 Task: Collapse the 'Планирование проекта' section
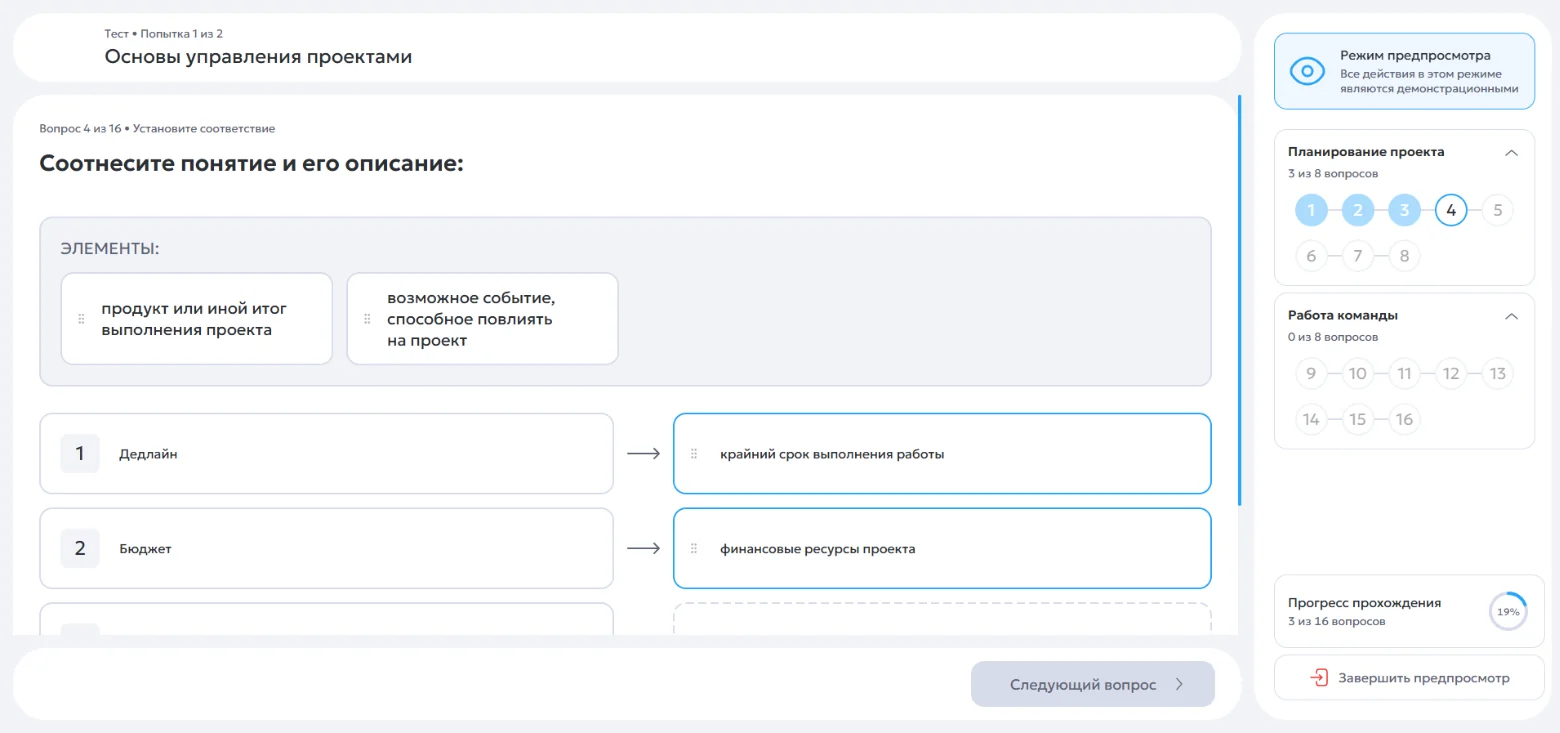click(1512, 153)
